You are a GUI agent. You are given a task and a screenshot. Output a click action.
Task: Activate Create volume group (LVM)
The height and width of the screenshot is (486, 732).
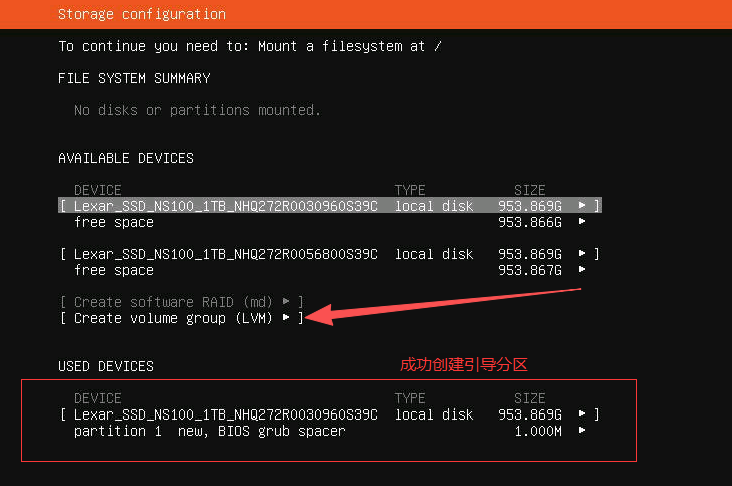click(x=172, y=318)
